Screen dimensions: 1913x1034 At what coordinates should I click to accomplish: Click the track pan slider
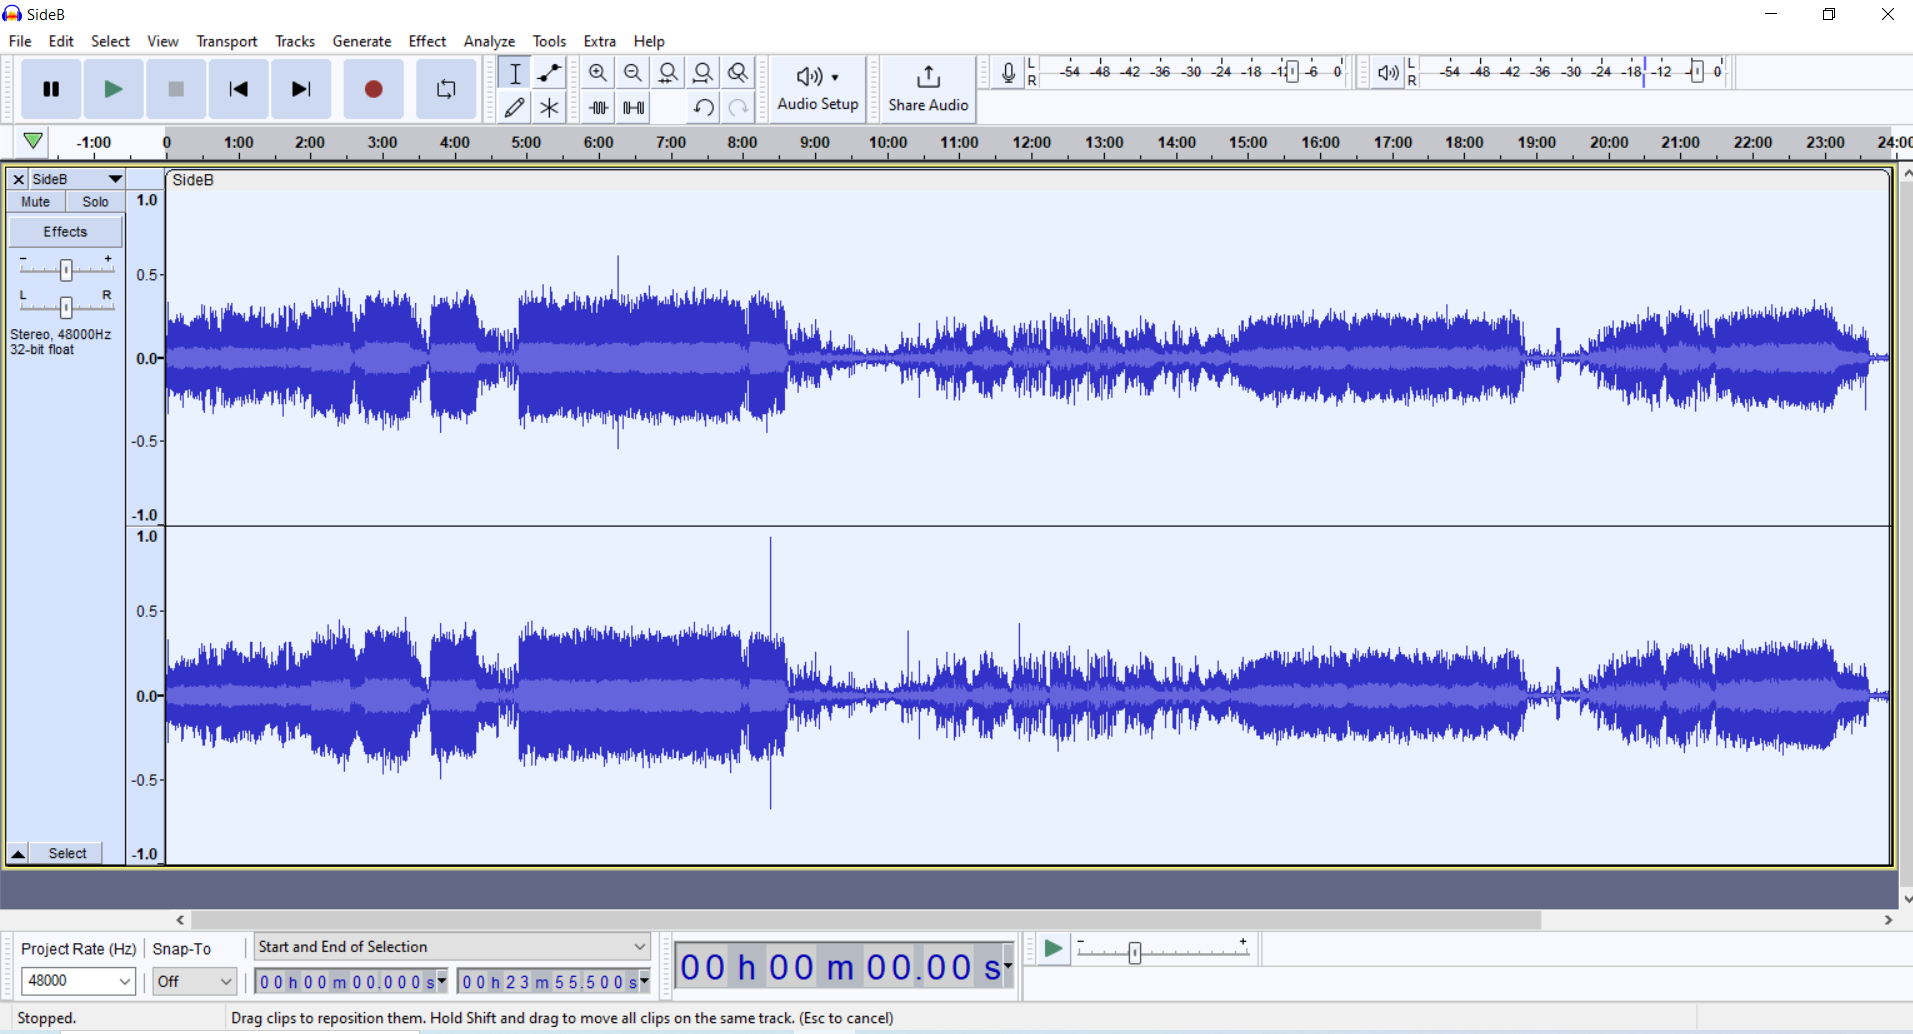point(66,307)
